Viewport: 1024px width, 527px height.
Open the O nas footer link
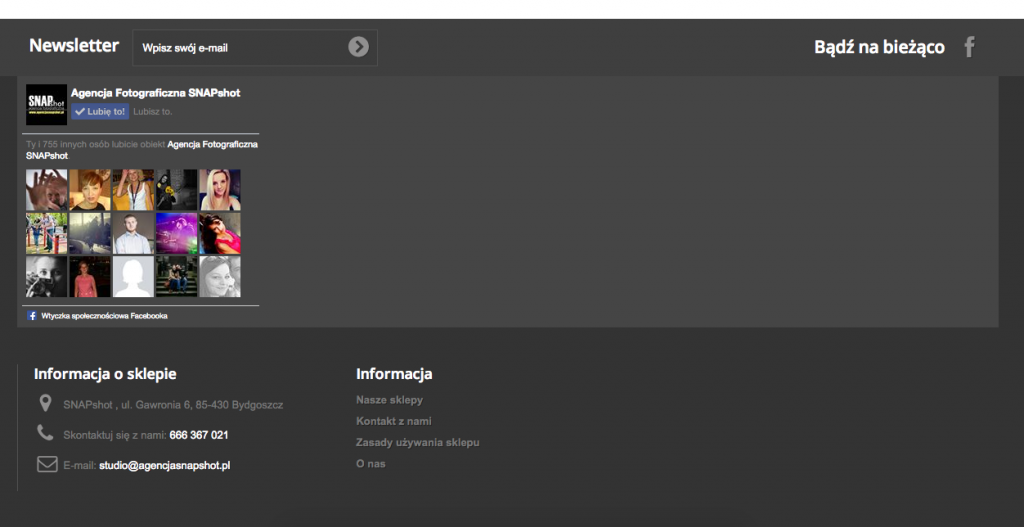tap(370, 463)
